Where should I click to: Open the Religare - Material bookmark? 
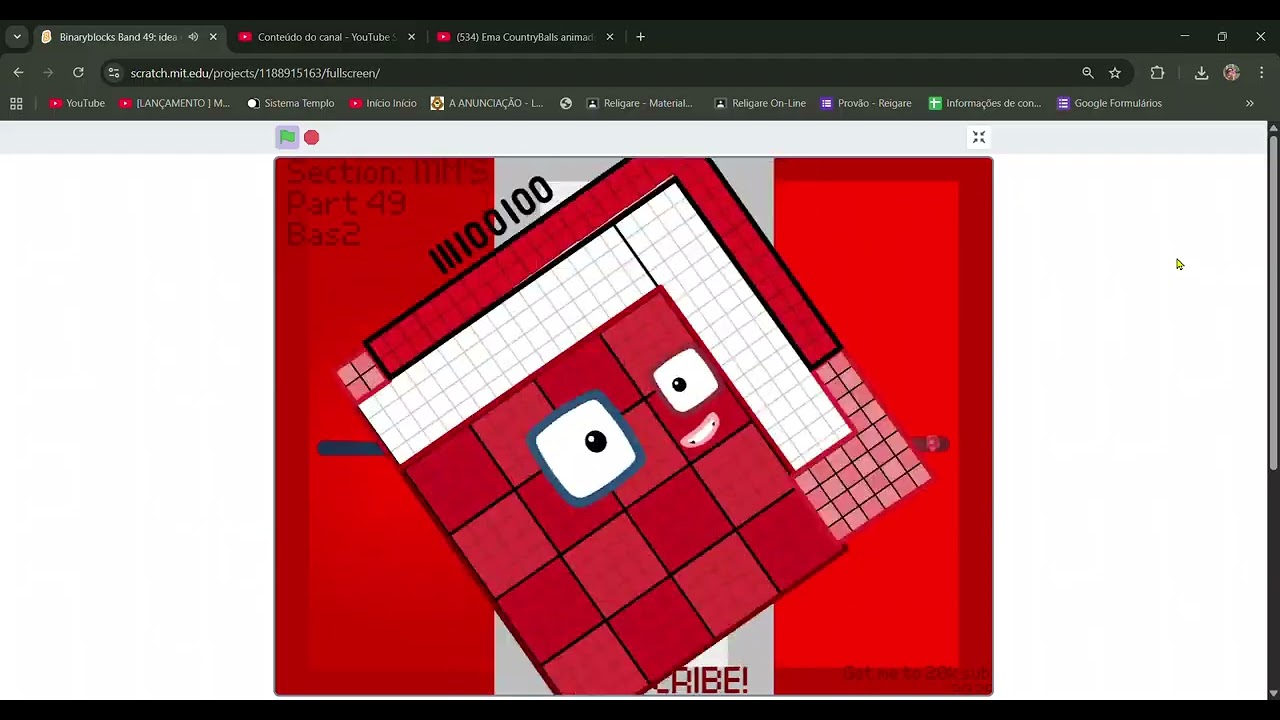pos(640,103)
